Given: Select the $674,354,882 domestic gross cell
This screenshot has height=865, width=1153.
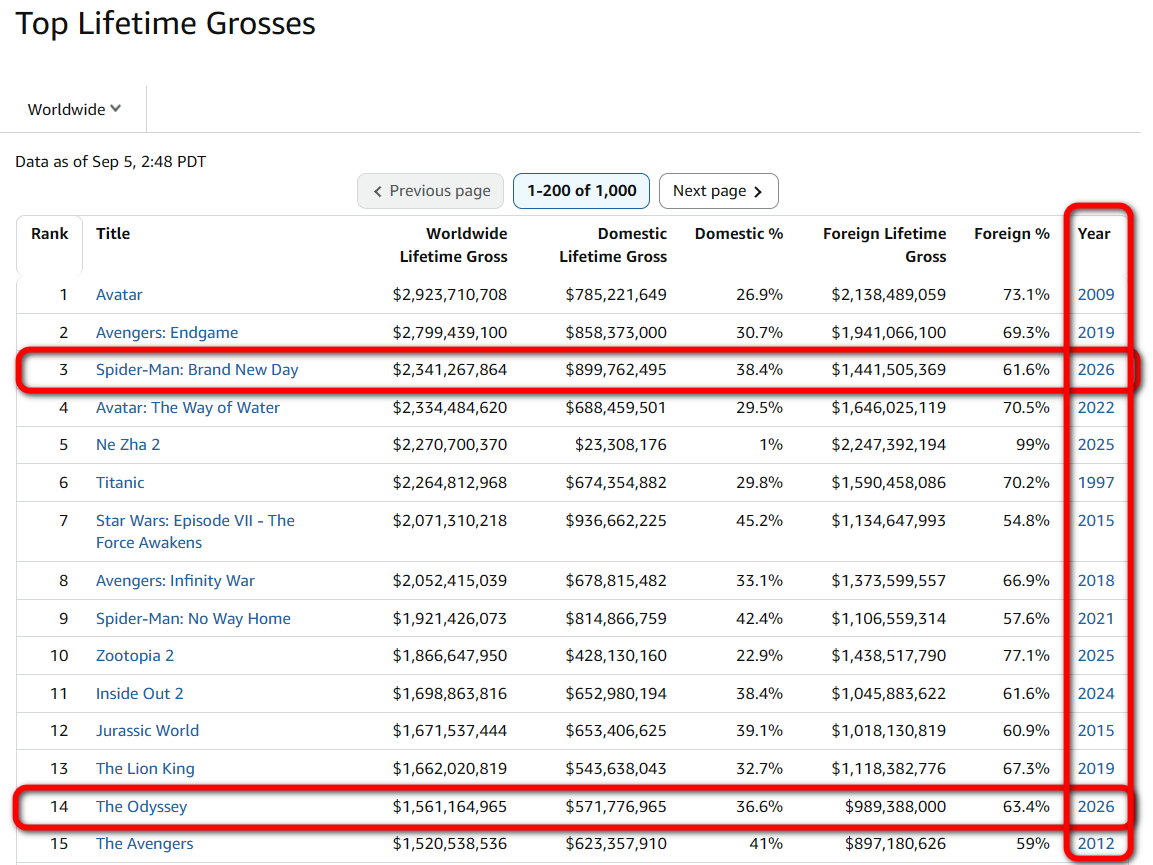Looking at the screenshot, I should (x=615, y=483).
